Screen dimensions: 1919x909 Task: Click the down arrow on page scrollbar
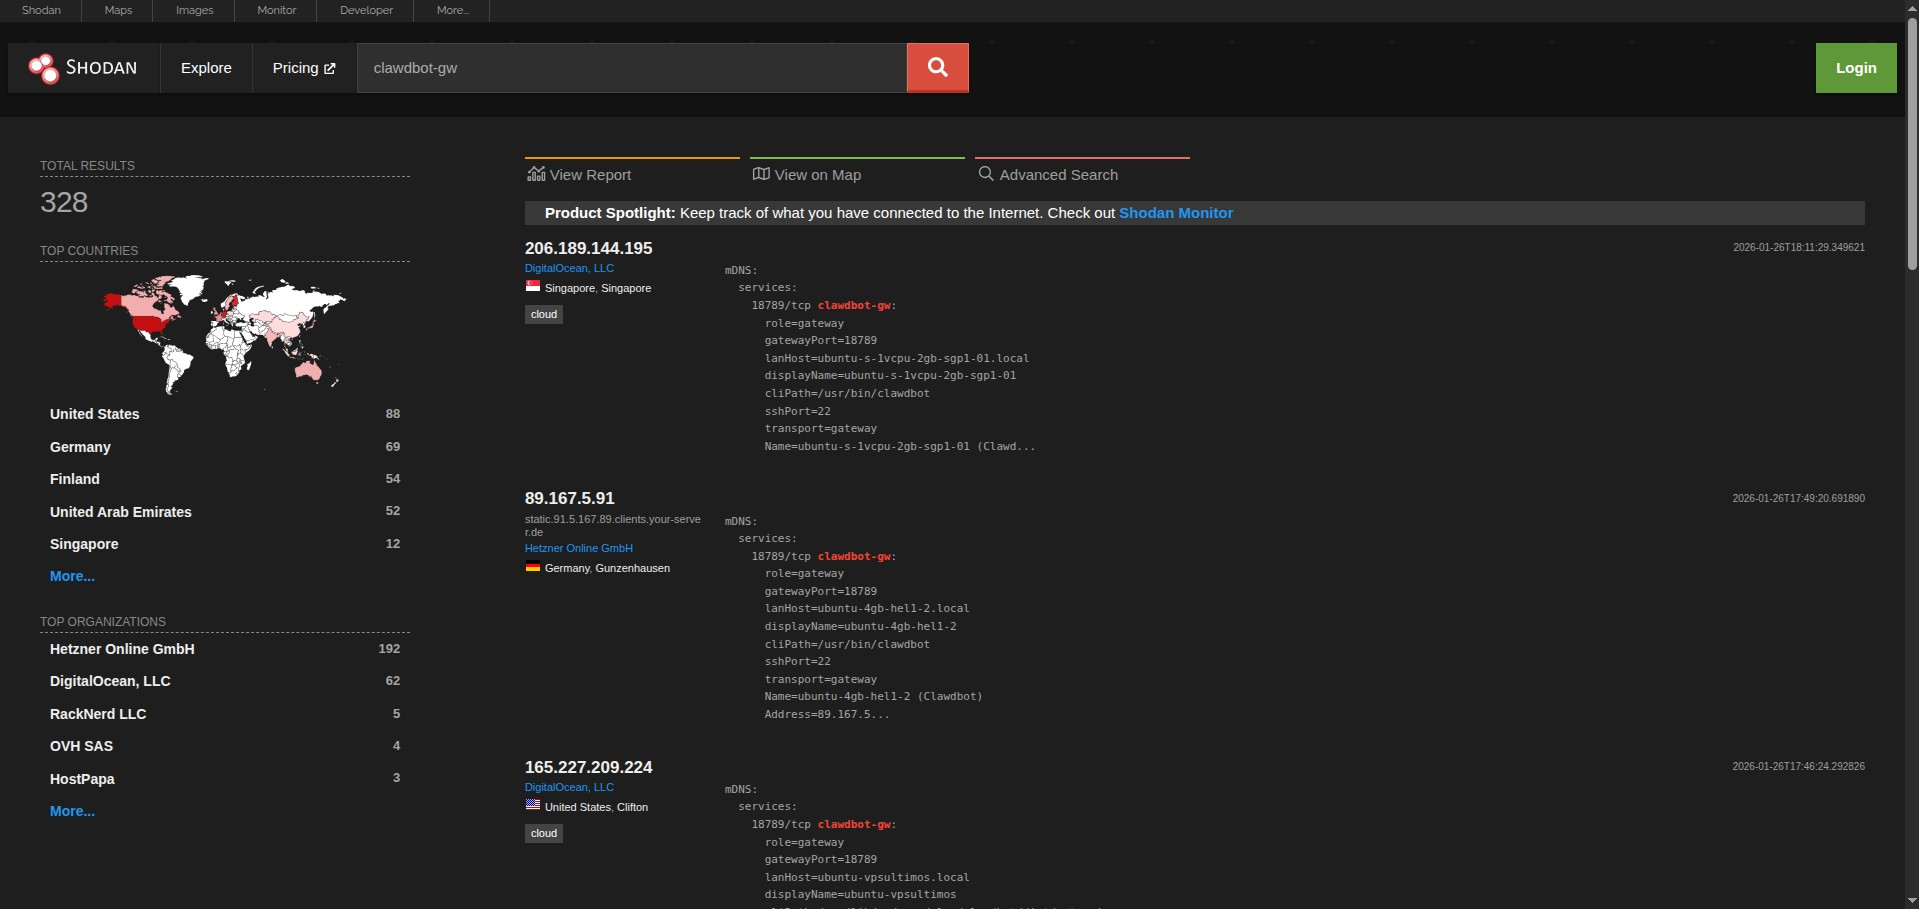(1911, 901)
